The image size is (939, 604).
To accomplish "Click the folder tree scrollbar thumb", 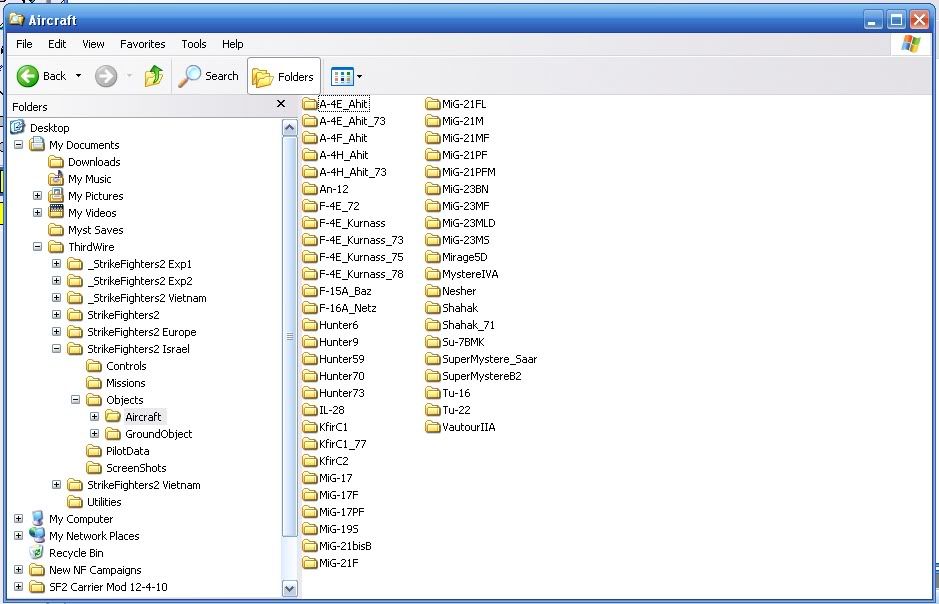I will (x=289, y=336).
